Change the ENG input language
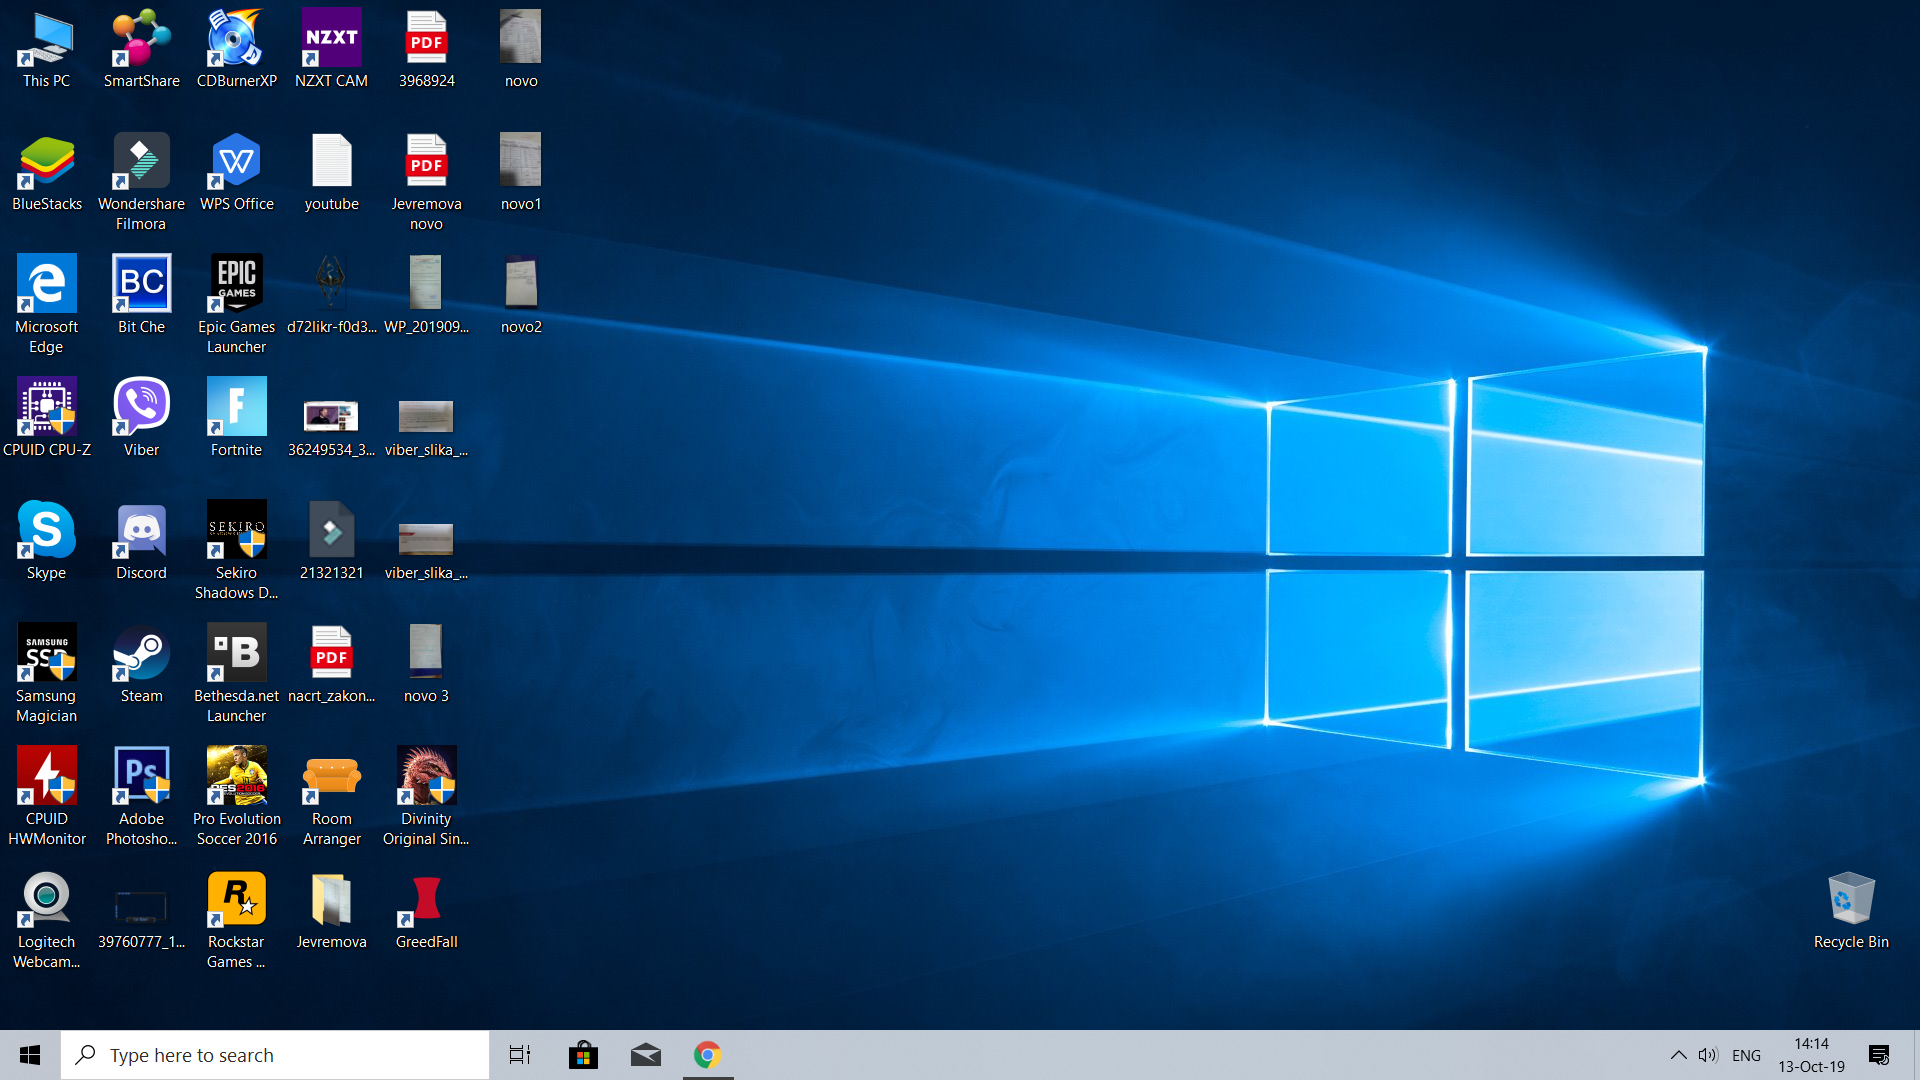The image size is (1920, 1080). pos(1746,1055)
